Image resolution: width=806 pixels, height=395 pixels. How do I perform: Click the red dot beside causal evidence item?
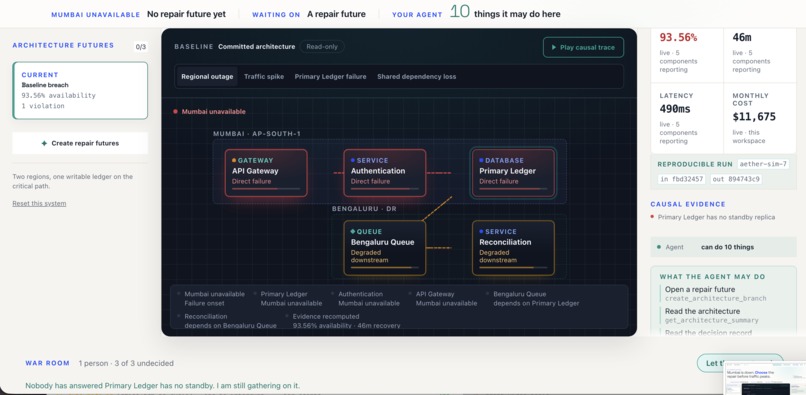pos(653,217)
